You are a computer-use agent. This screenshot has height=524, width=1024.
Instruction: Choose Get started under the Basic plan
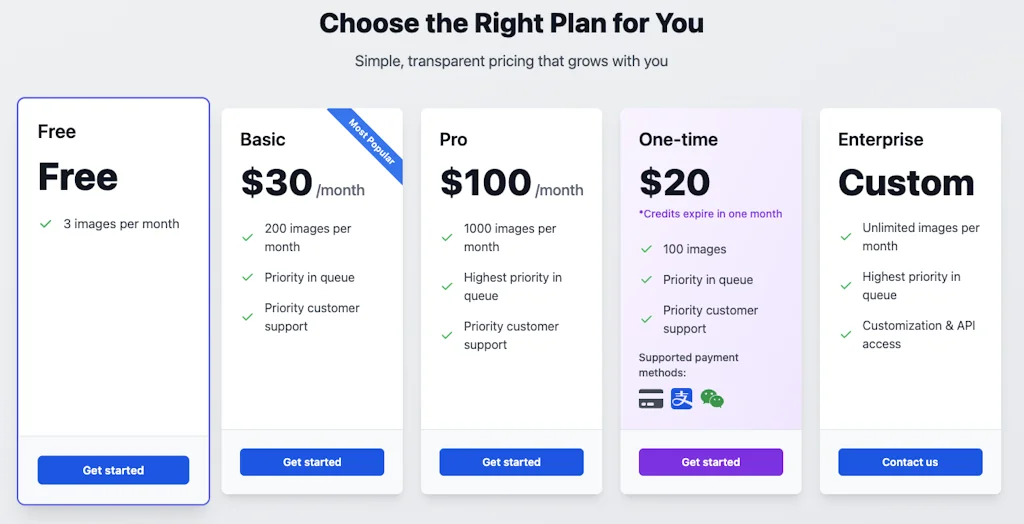[x=312, y=462]
